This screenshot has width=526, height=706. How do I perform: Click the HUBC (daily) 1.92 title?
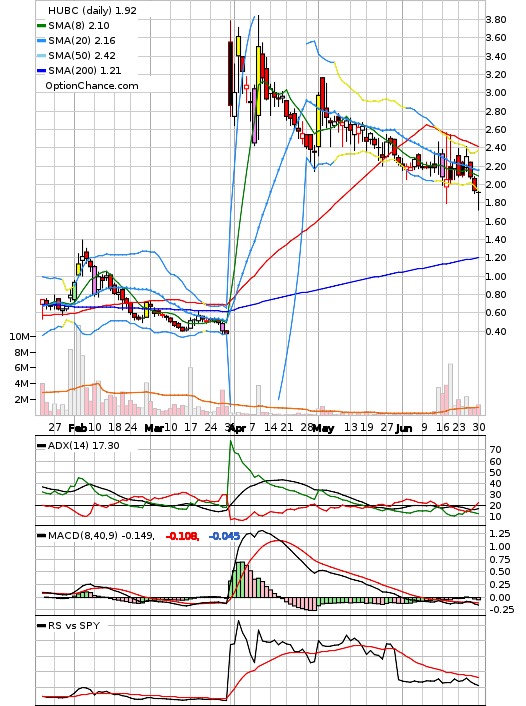pyautogui.click(x=92, y=10)
